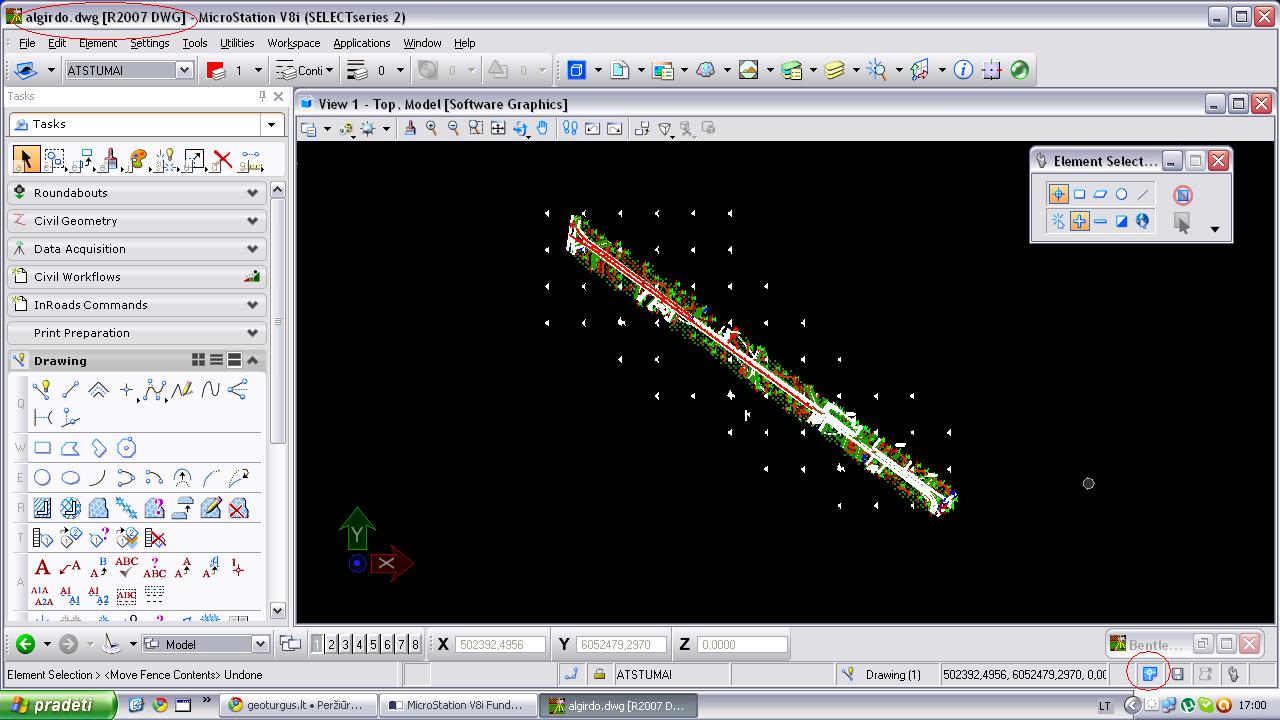Click the Fit View icon

(498, 128)
